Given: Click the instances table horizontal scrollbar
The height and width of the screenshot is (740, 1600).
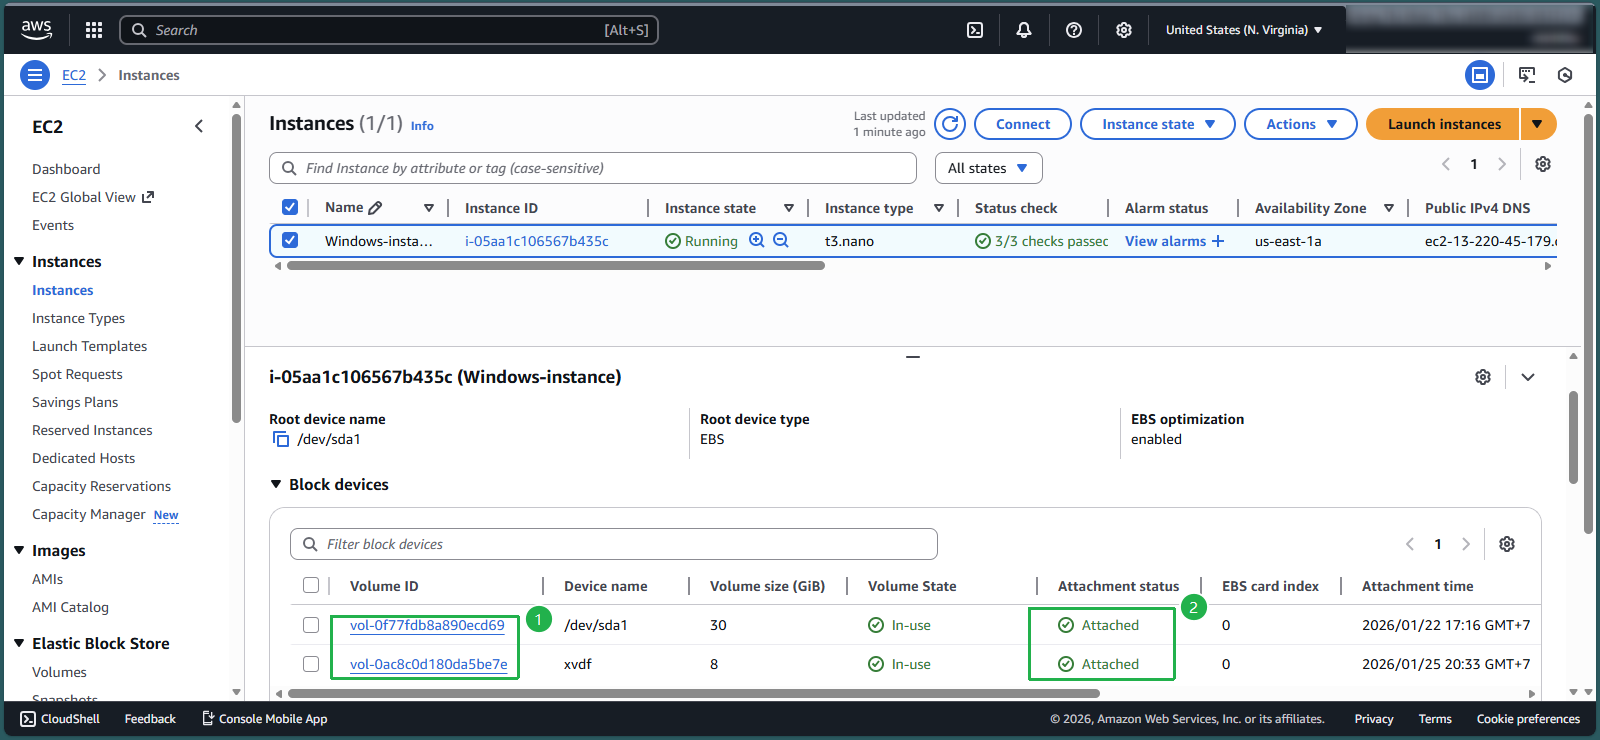Looking at the screenshot, I should [x=555, y=266].
